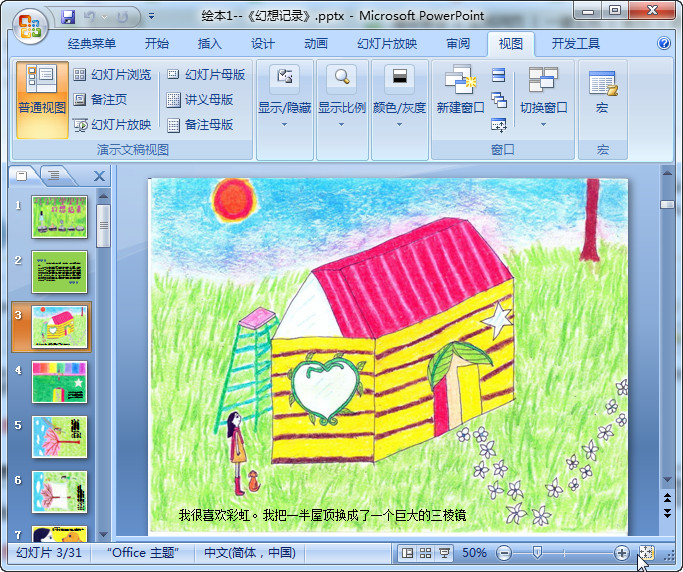
Task: Click the zoom out minus button
Action: [504, 553]
